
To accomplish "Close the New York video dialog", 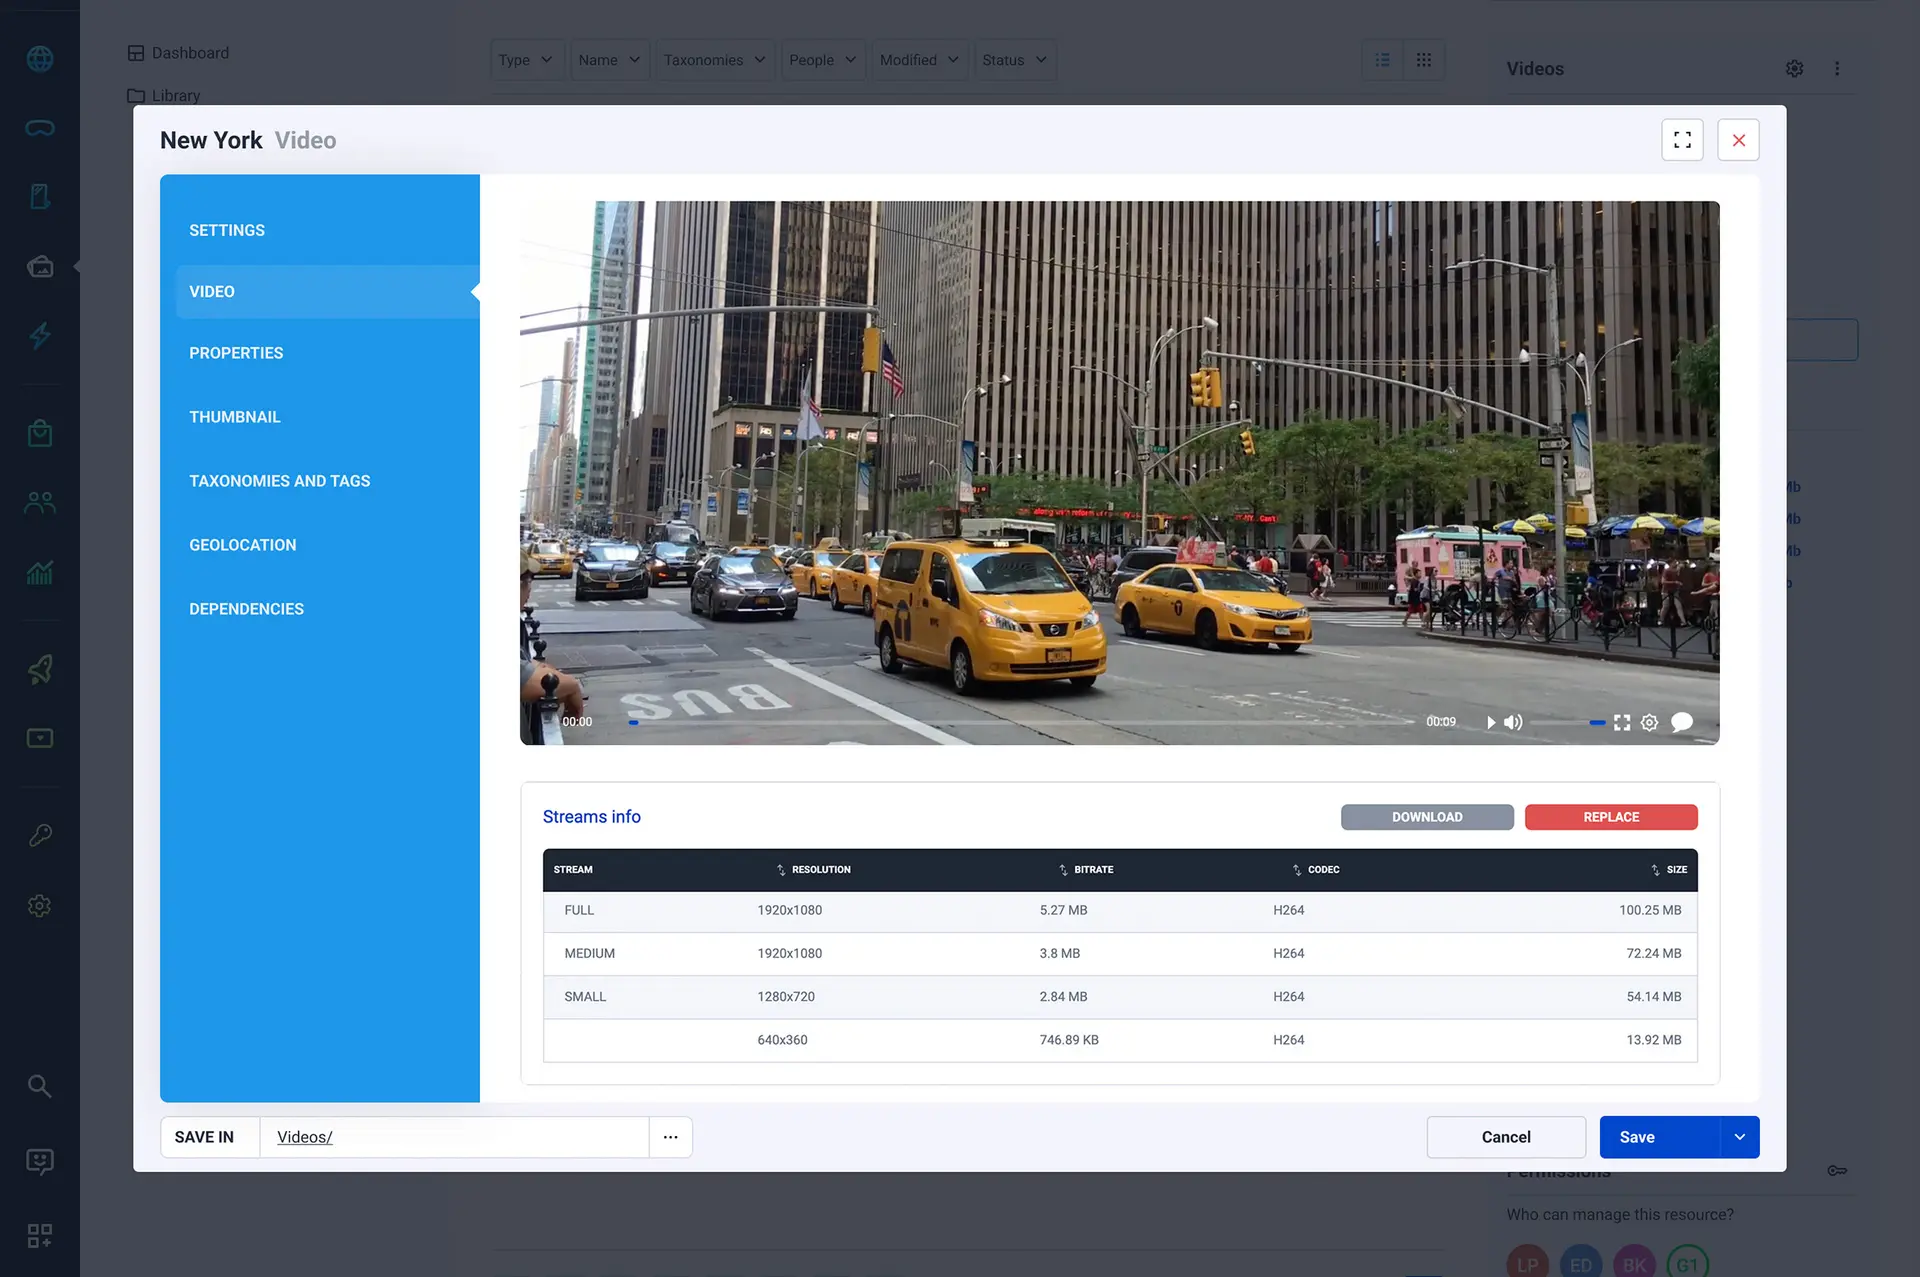I will click(1739, 140).
